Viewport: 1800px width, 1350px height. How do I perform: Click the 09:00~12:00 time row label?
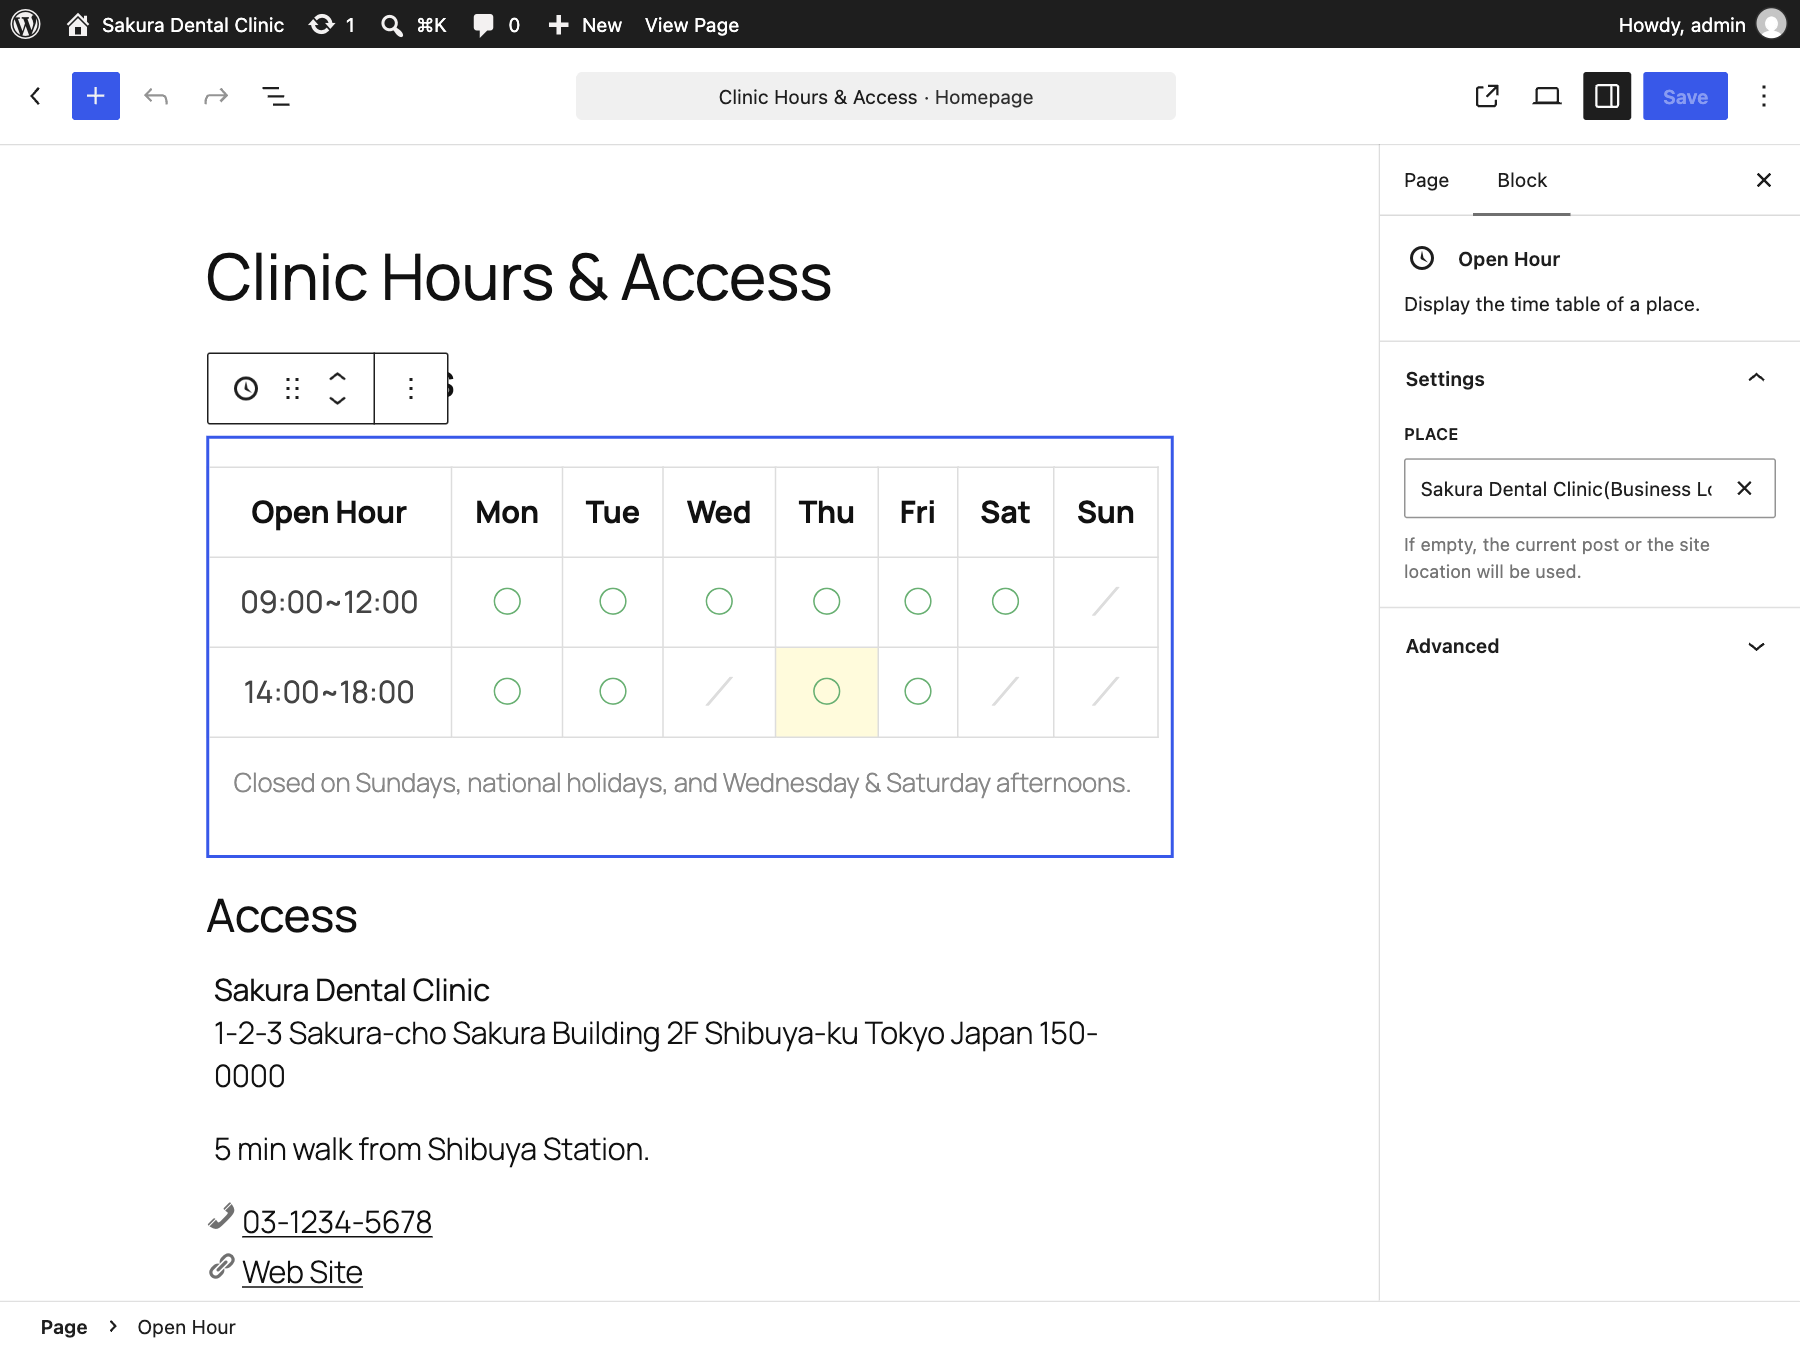click(329, 602)
